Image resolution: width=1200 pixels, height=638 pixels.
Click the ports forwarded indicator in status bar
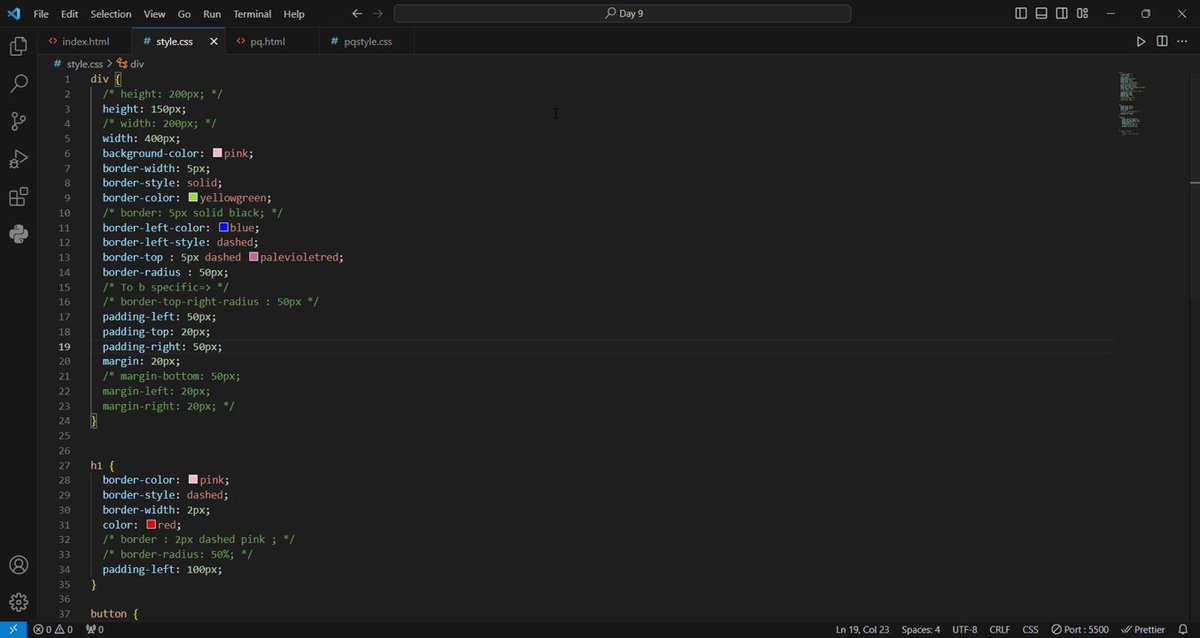94,629
